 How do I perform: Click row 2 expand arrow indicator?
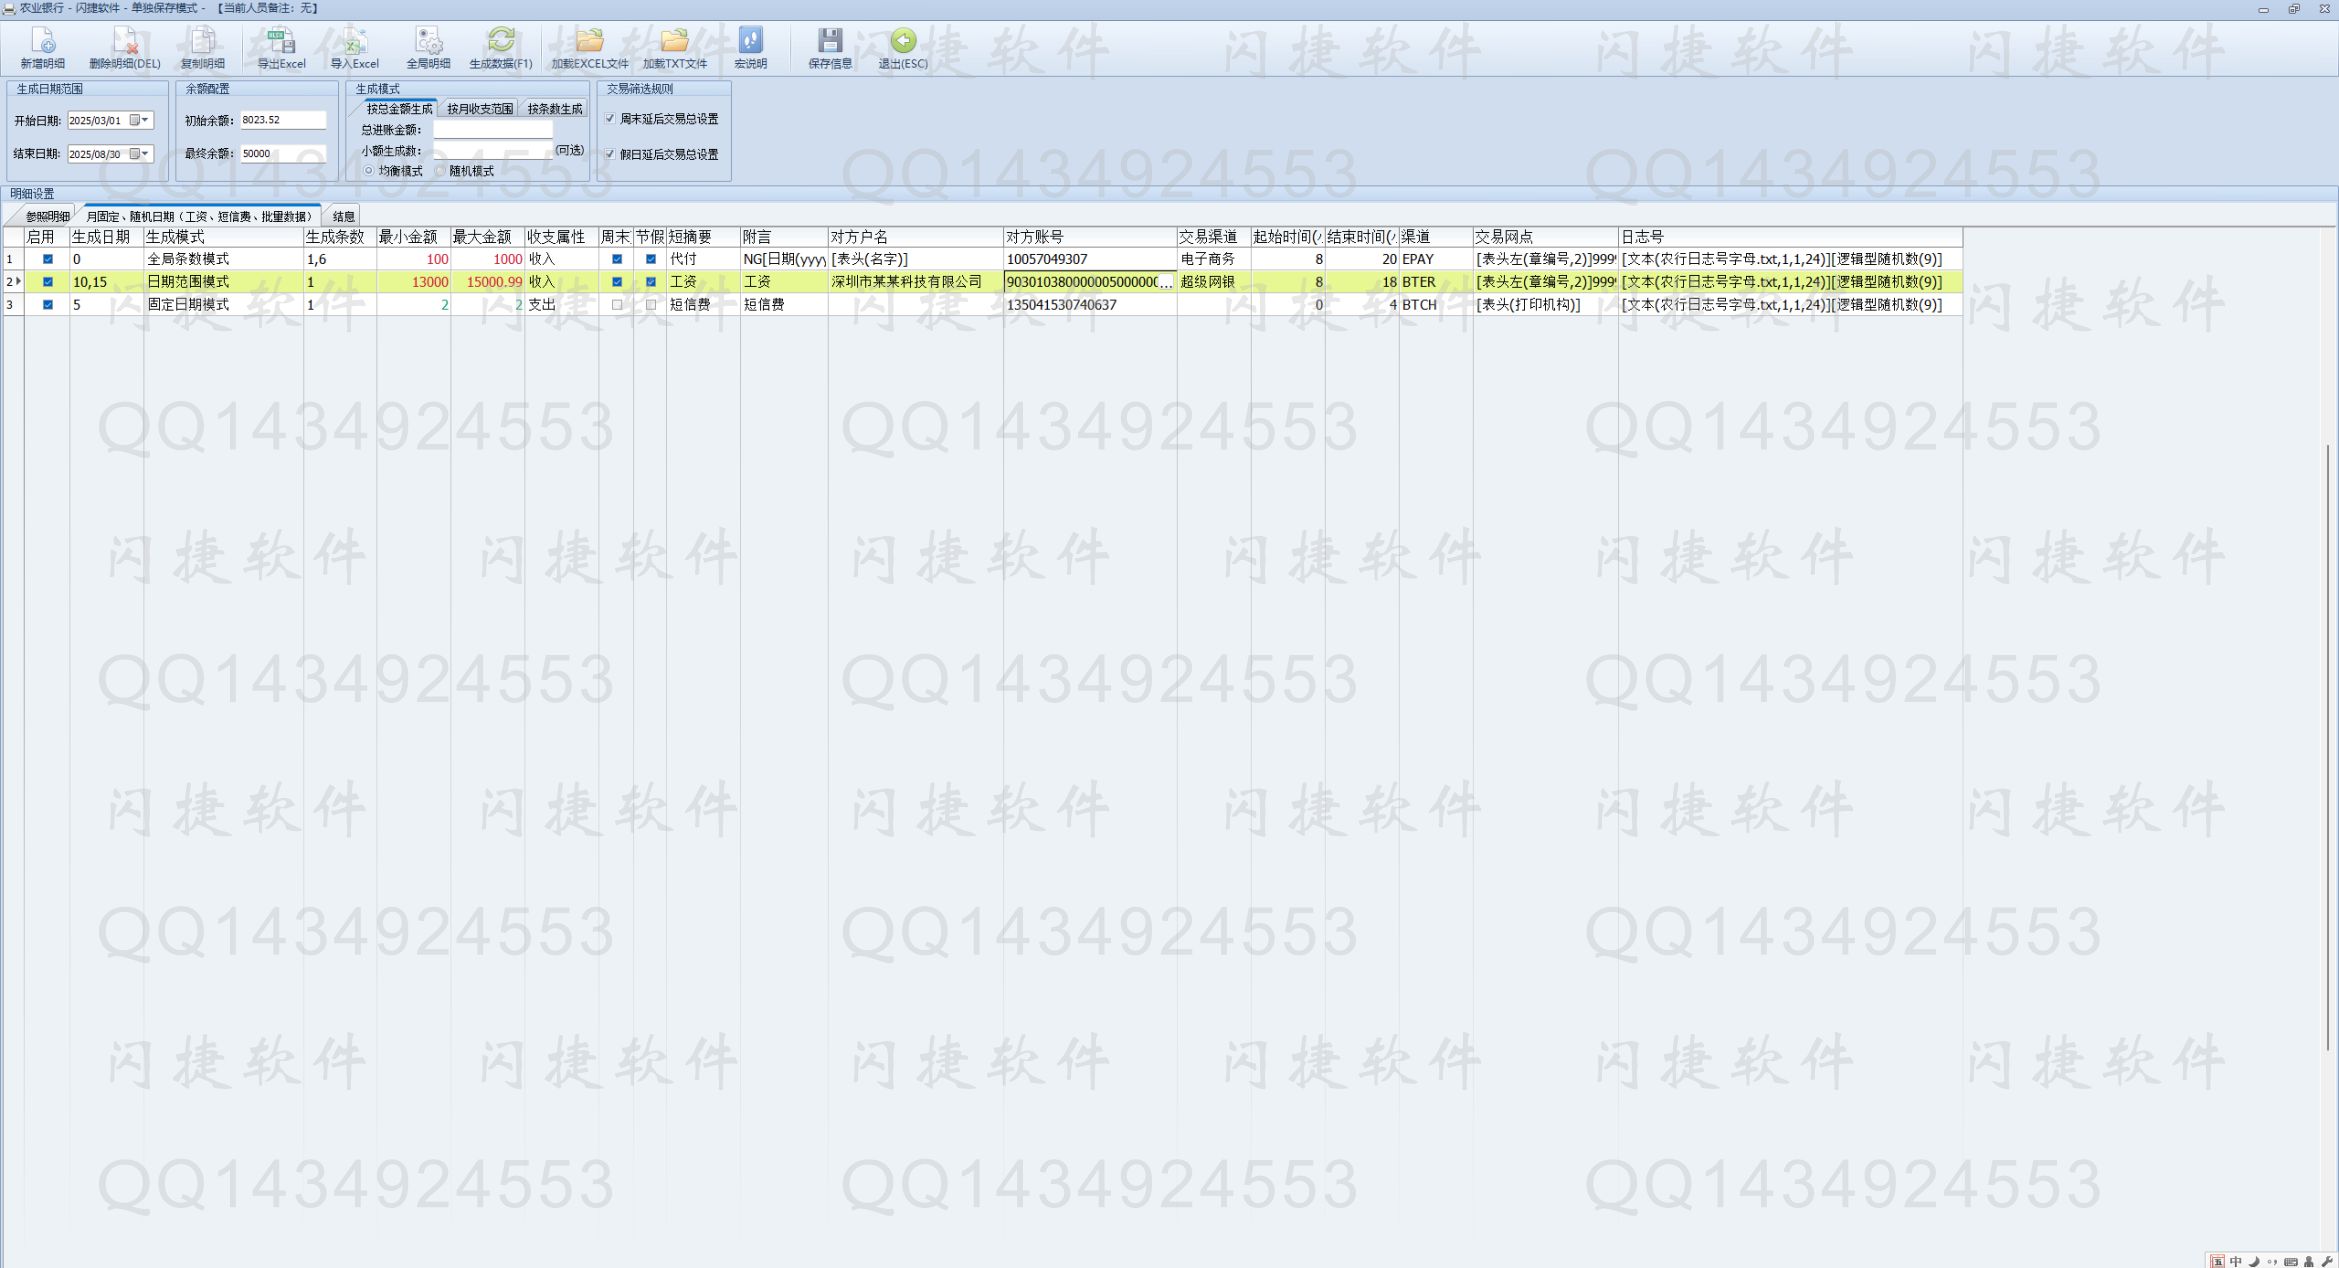pyautogui.click(x=18, y=282)
